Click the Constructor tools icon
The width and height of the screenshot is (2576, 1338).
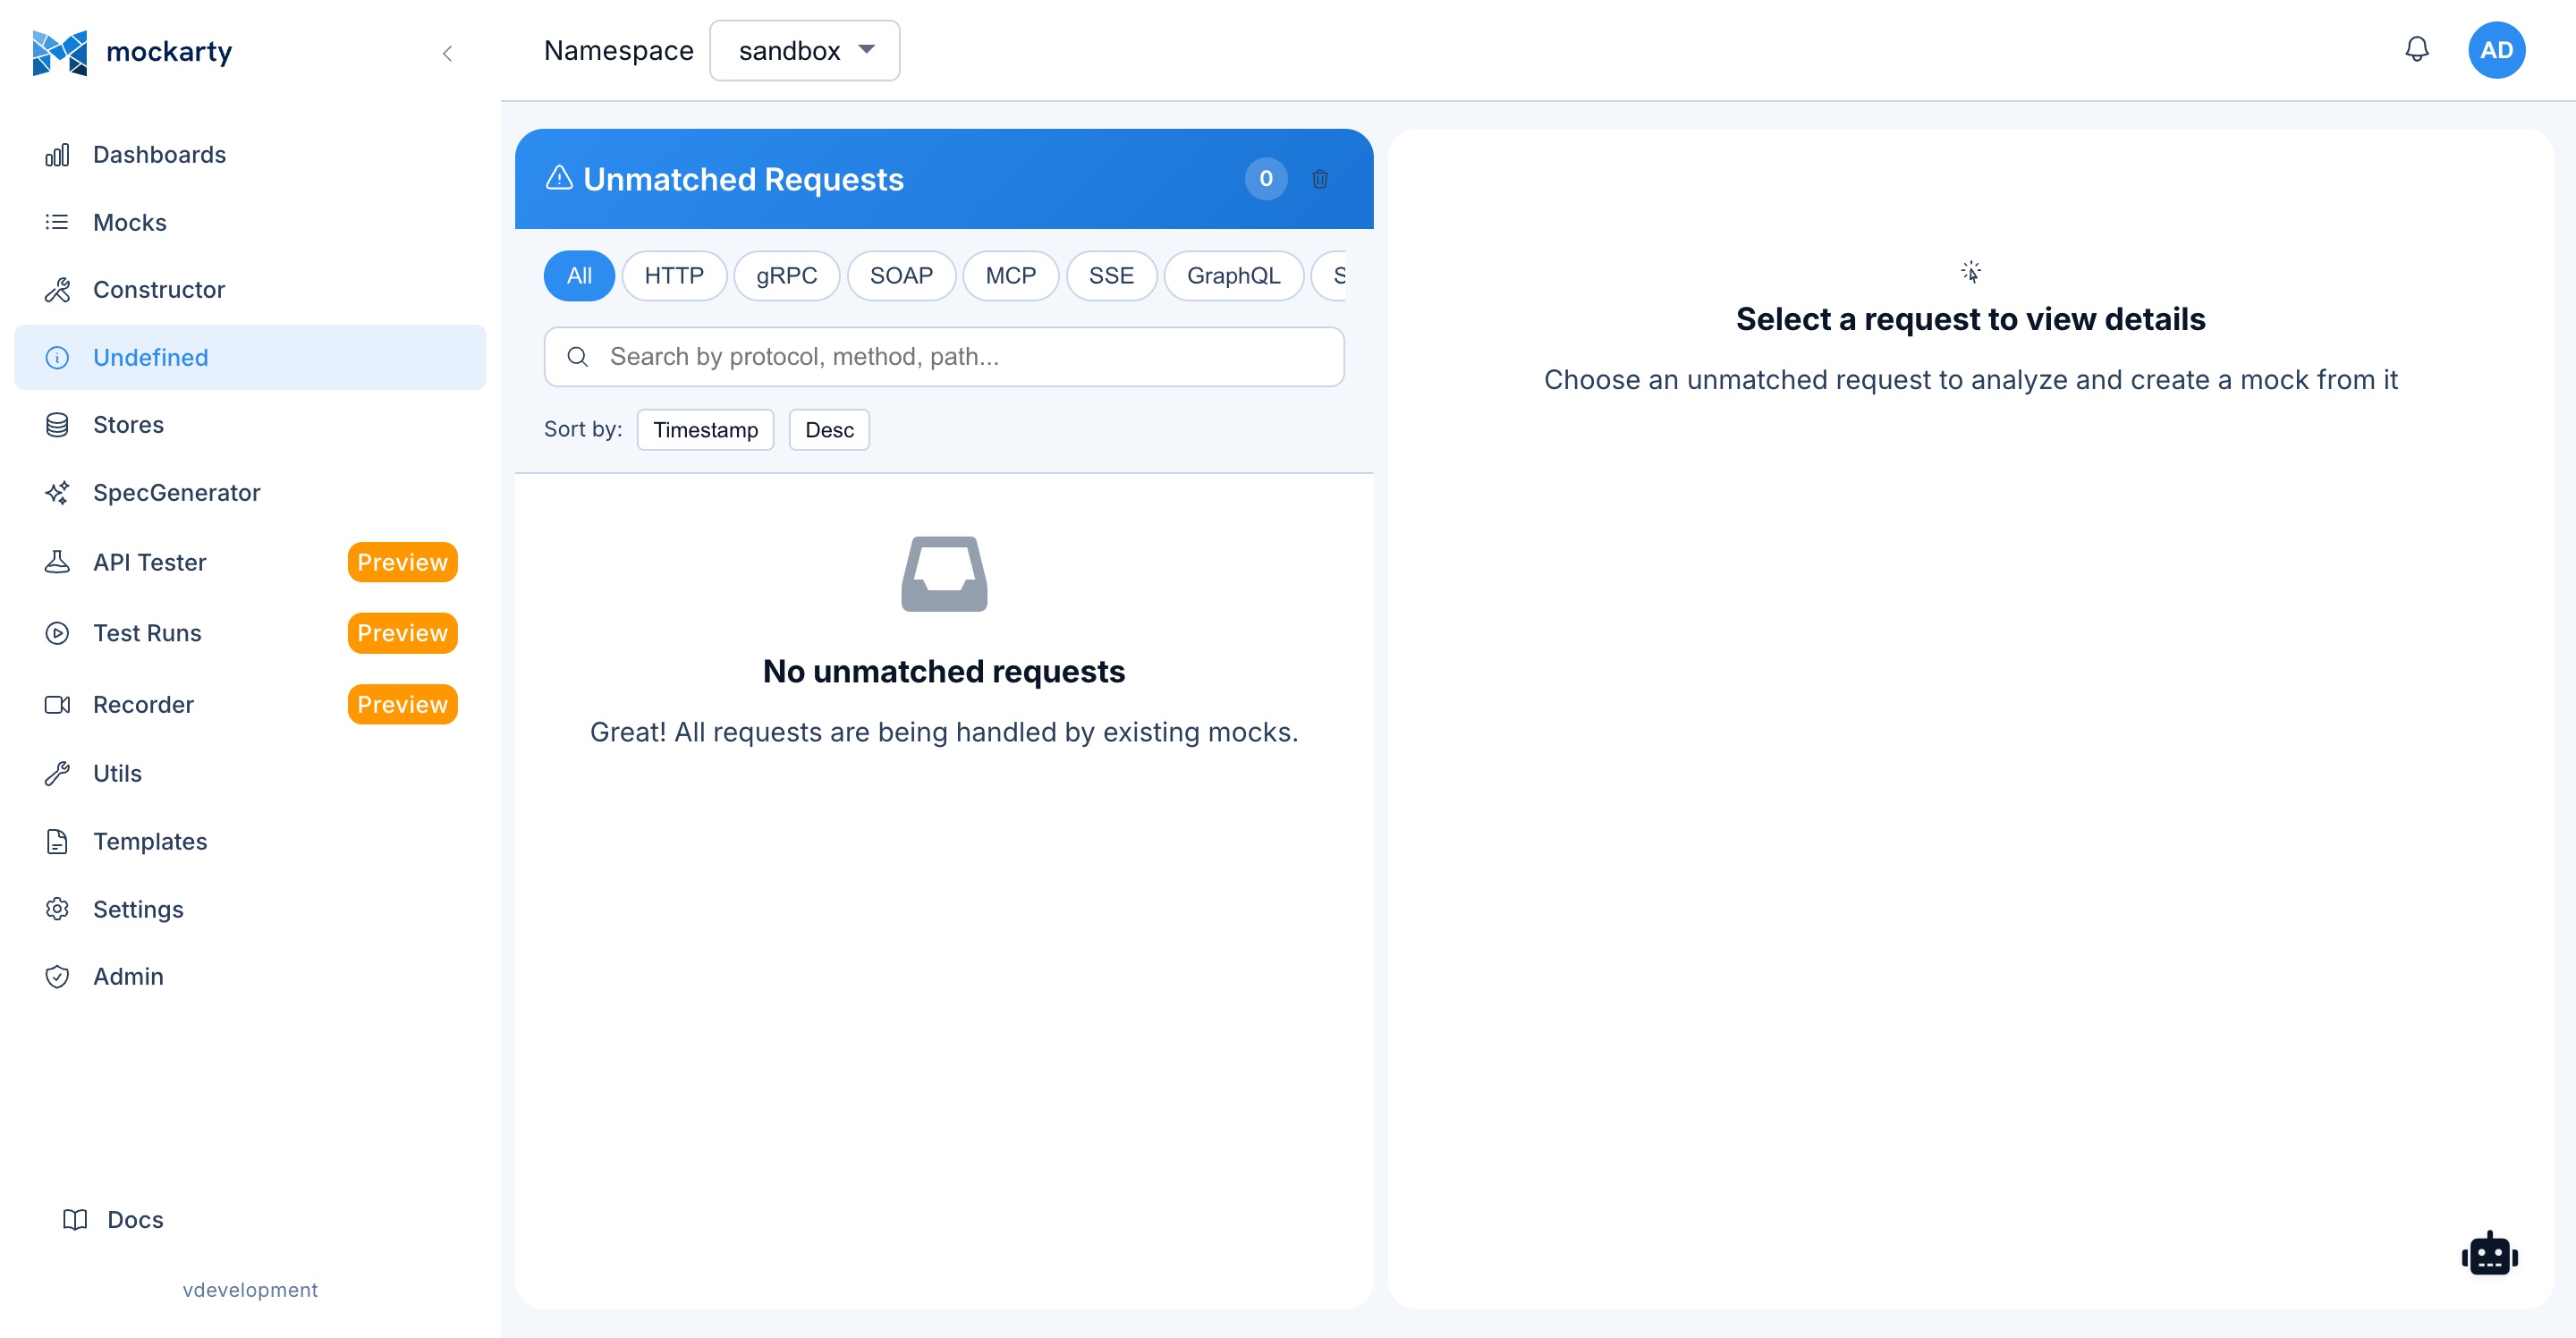tap(57, 290)
